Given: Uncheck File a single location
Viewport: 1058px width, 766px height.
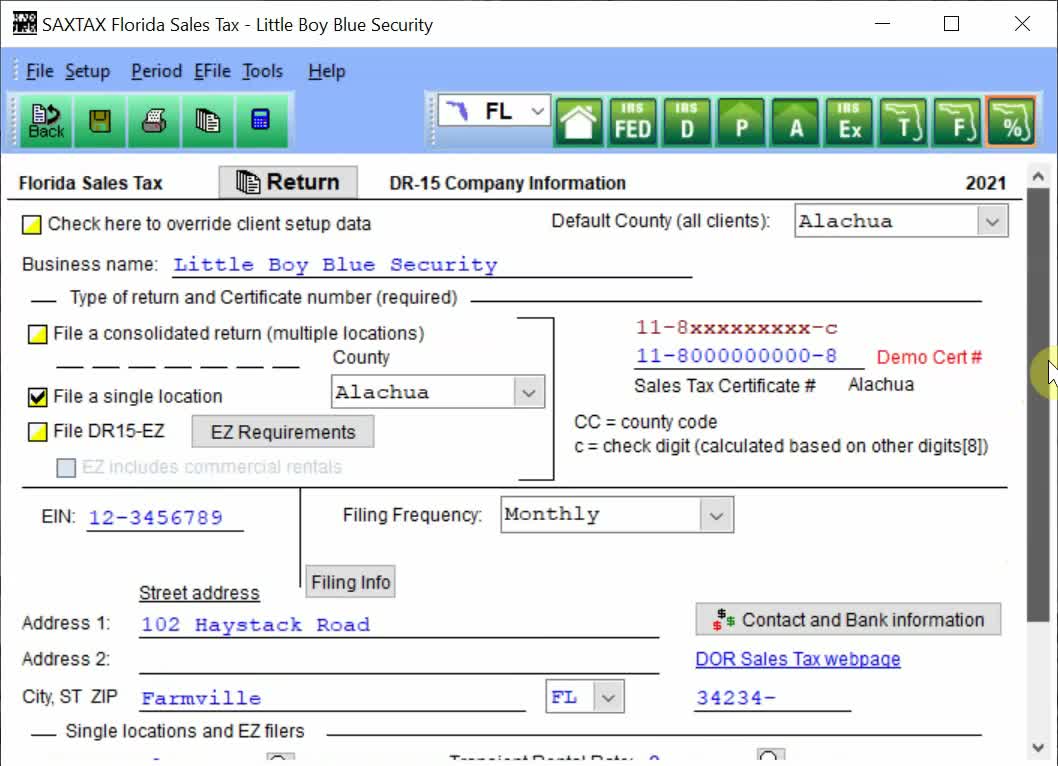Looking at the screenshot, I should (x=38, y=397).
